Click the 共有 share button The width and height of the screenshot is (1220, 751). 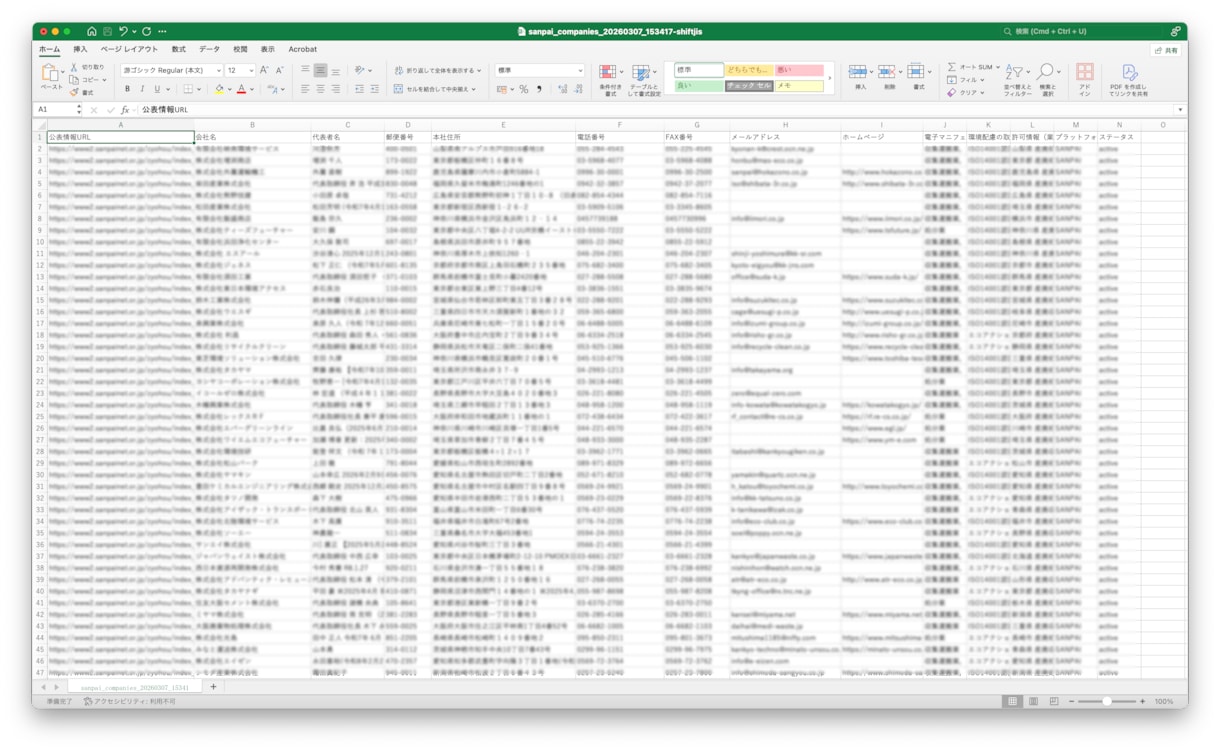1166,50
